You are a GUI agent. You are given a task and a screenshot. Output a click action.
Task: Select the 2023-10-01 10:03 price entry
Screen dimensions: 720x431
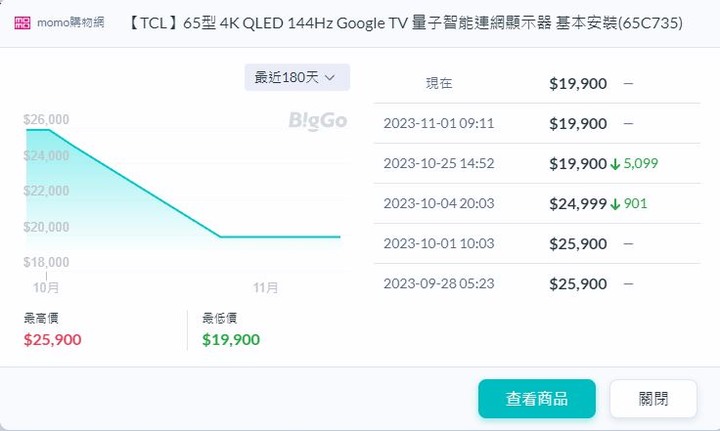point(537,243)
